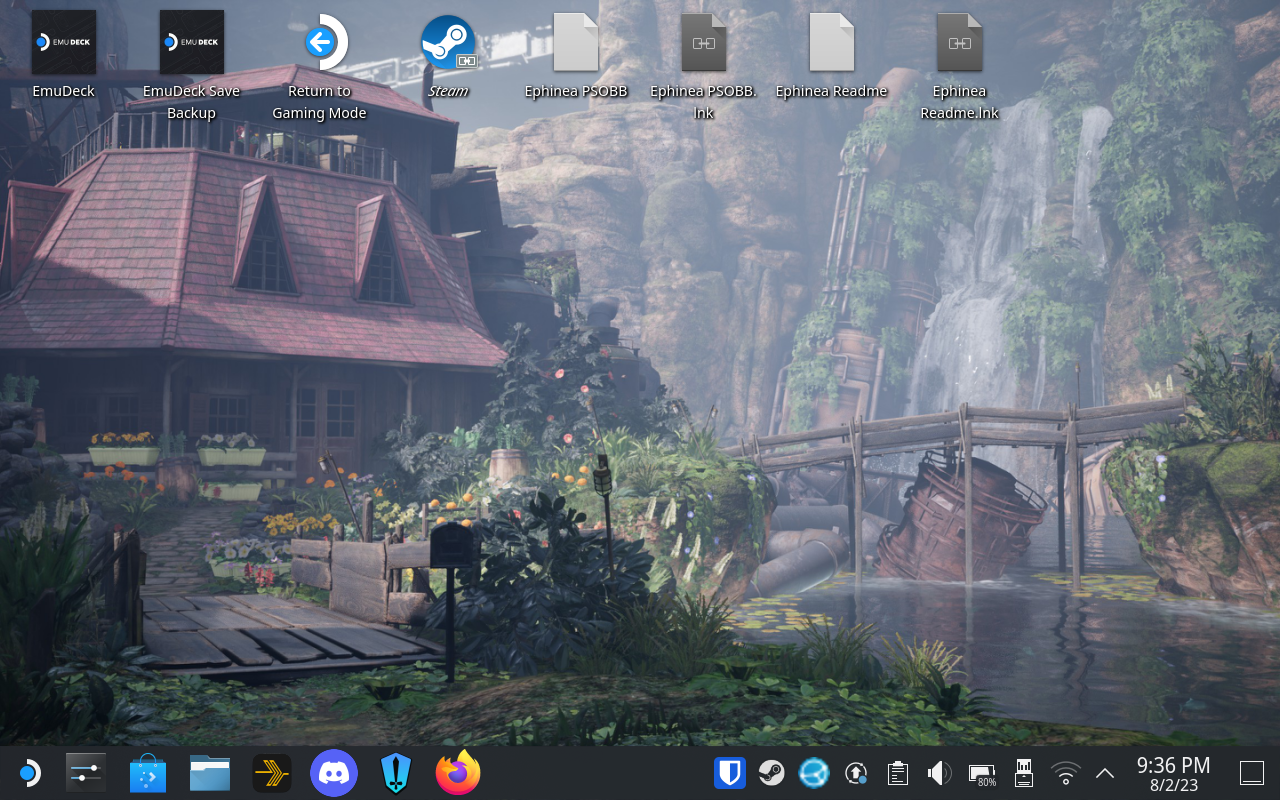1280x800 pixels.
Task: Click the Steam system tray icon
Action: tap(771, 773)
